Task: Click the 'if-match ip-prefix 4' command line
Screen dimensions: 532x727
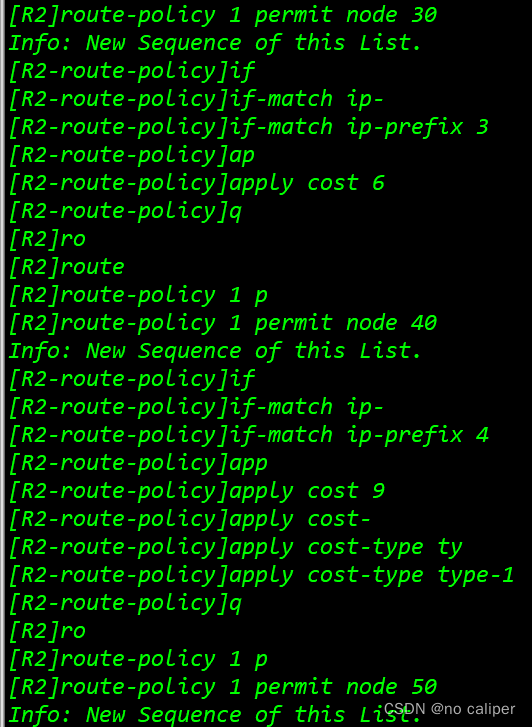Action: 248,436
